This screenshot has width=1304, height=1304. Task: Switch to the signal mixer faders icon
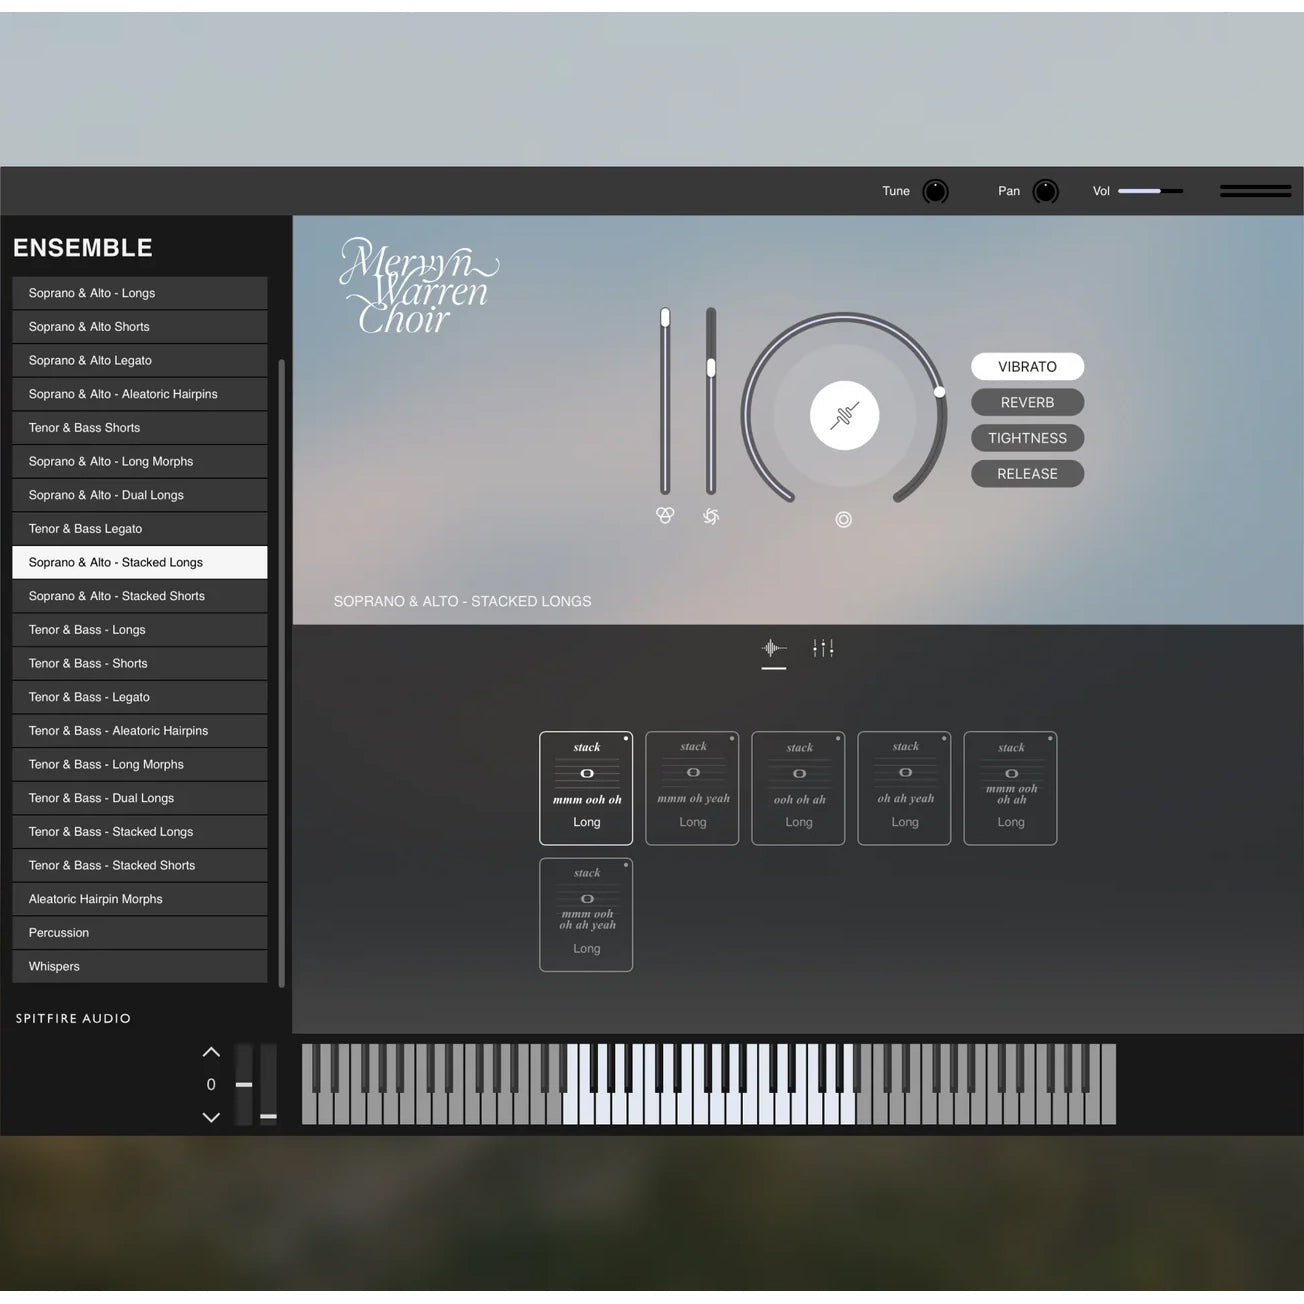pos(822,648)
